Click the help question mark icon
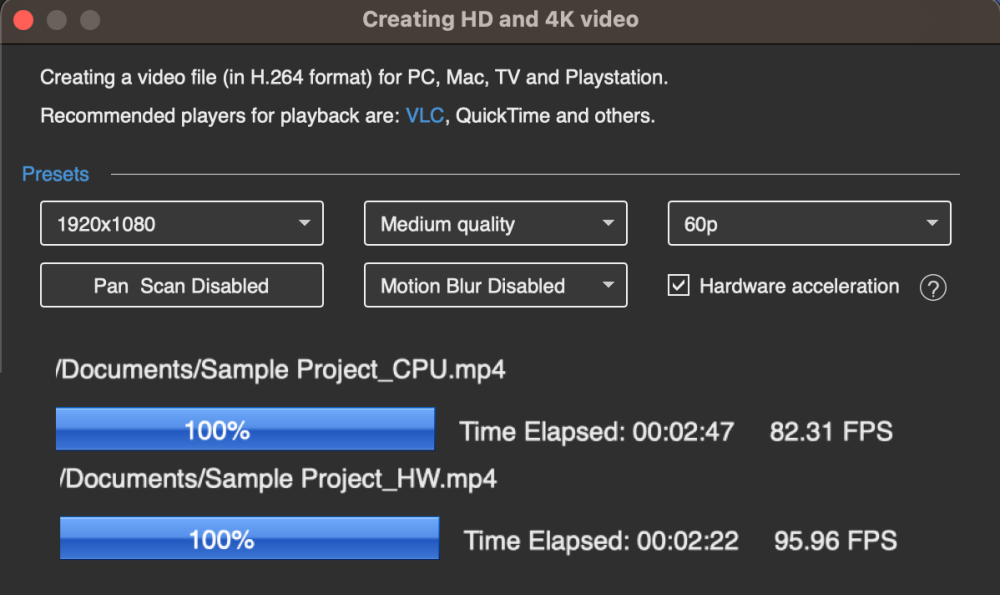Viewport: 1000px width, 595px height. 932,288
